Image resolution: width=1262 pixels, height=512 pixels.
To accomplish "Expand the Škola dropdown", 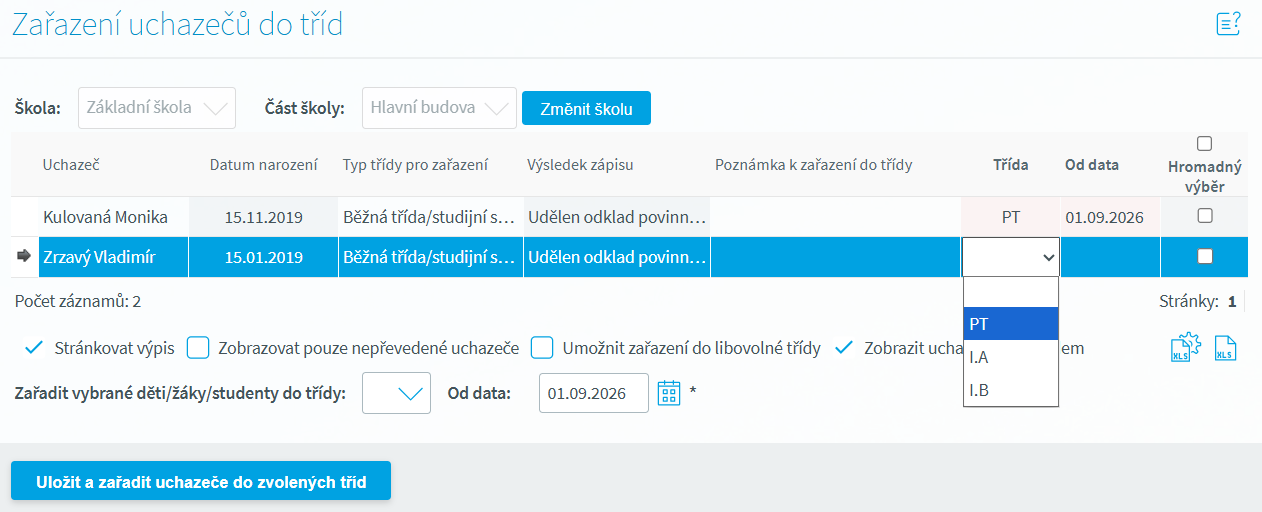I will (157, 108).
